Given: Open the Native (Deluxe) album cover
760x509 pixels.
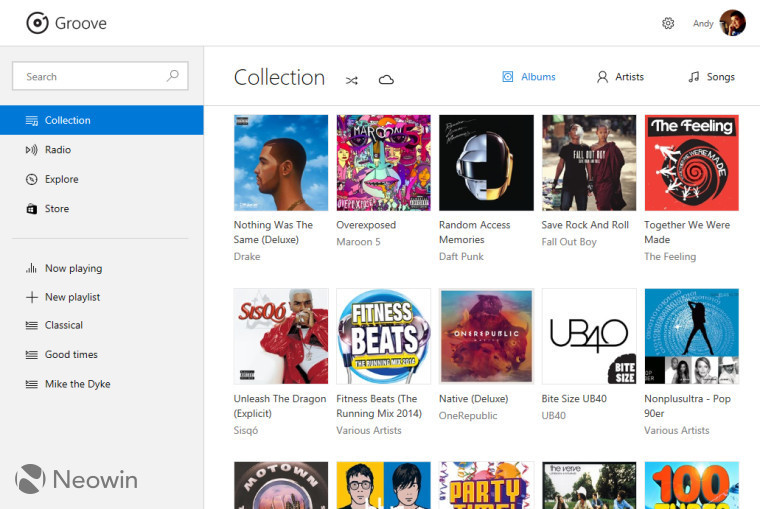Looking at the screenshot, I should point(486,336).
